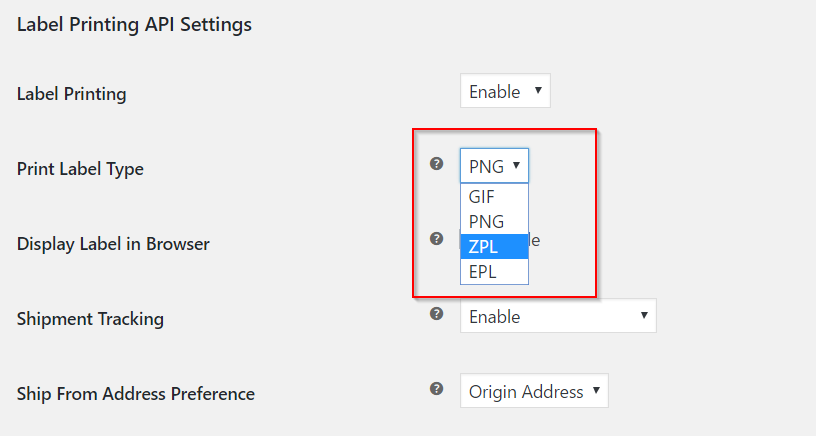Open the Shipment Tracking dropdown

pos(557,317)
